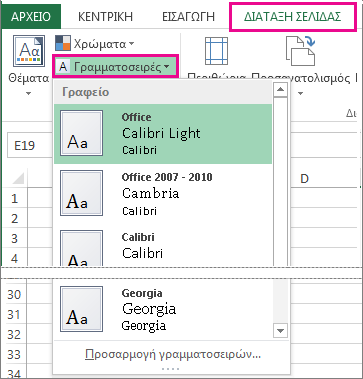Choose the Georgia font theme
This screenshot has width=363, height=379.
tap(163, 310)
